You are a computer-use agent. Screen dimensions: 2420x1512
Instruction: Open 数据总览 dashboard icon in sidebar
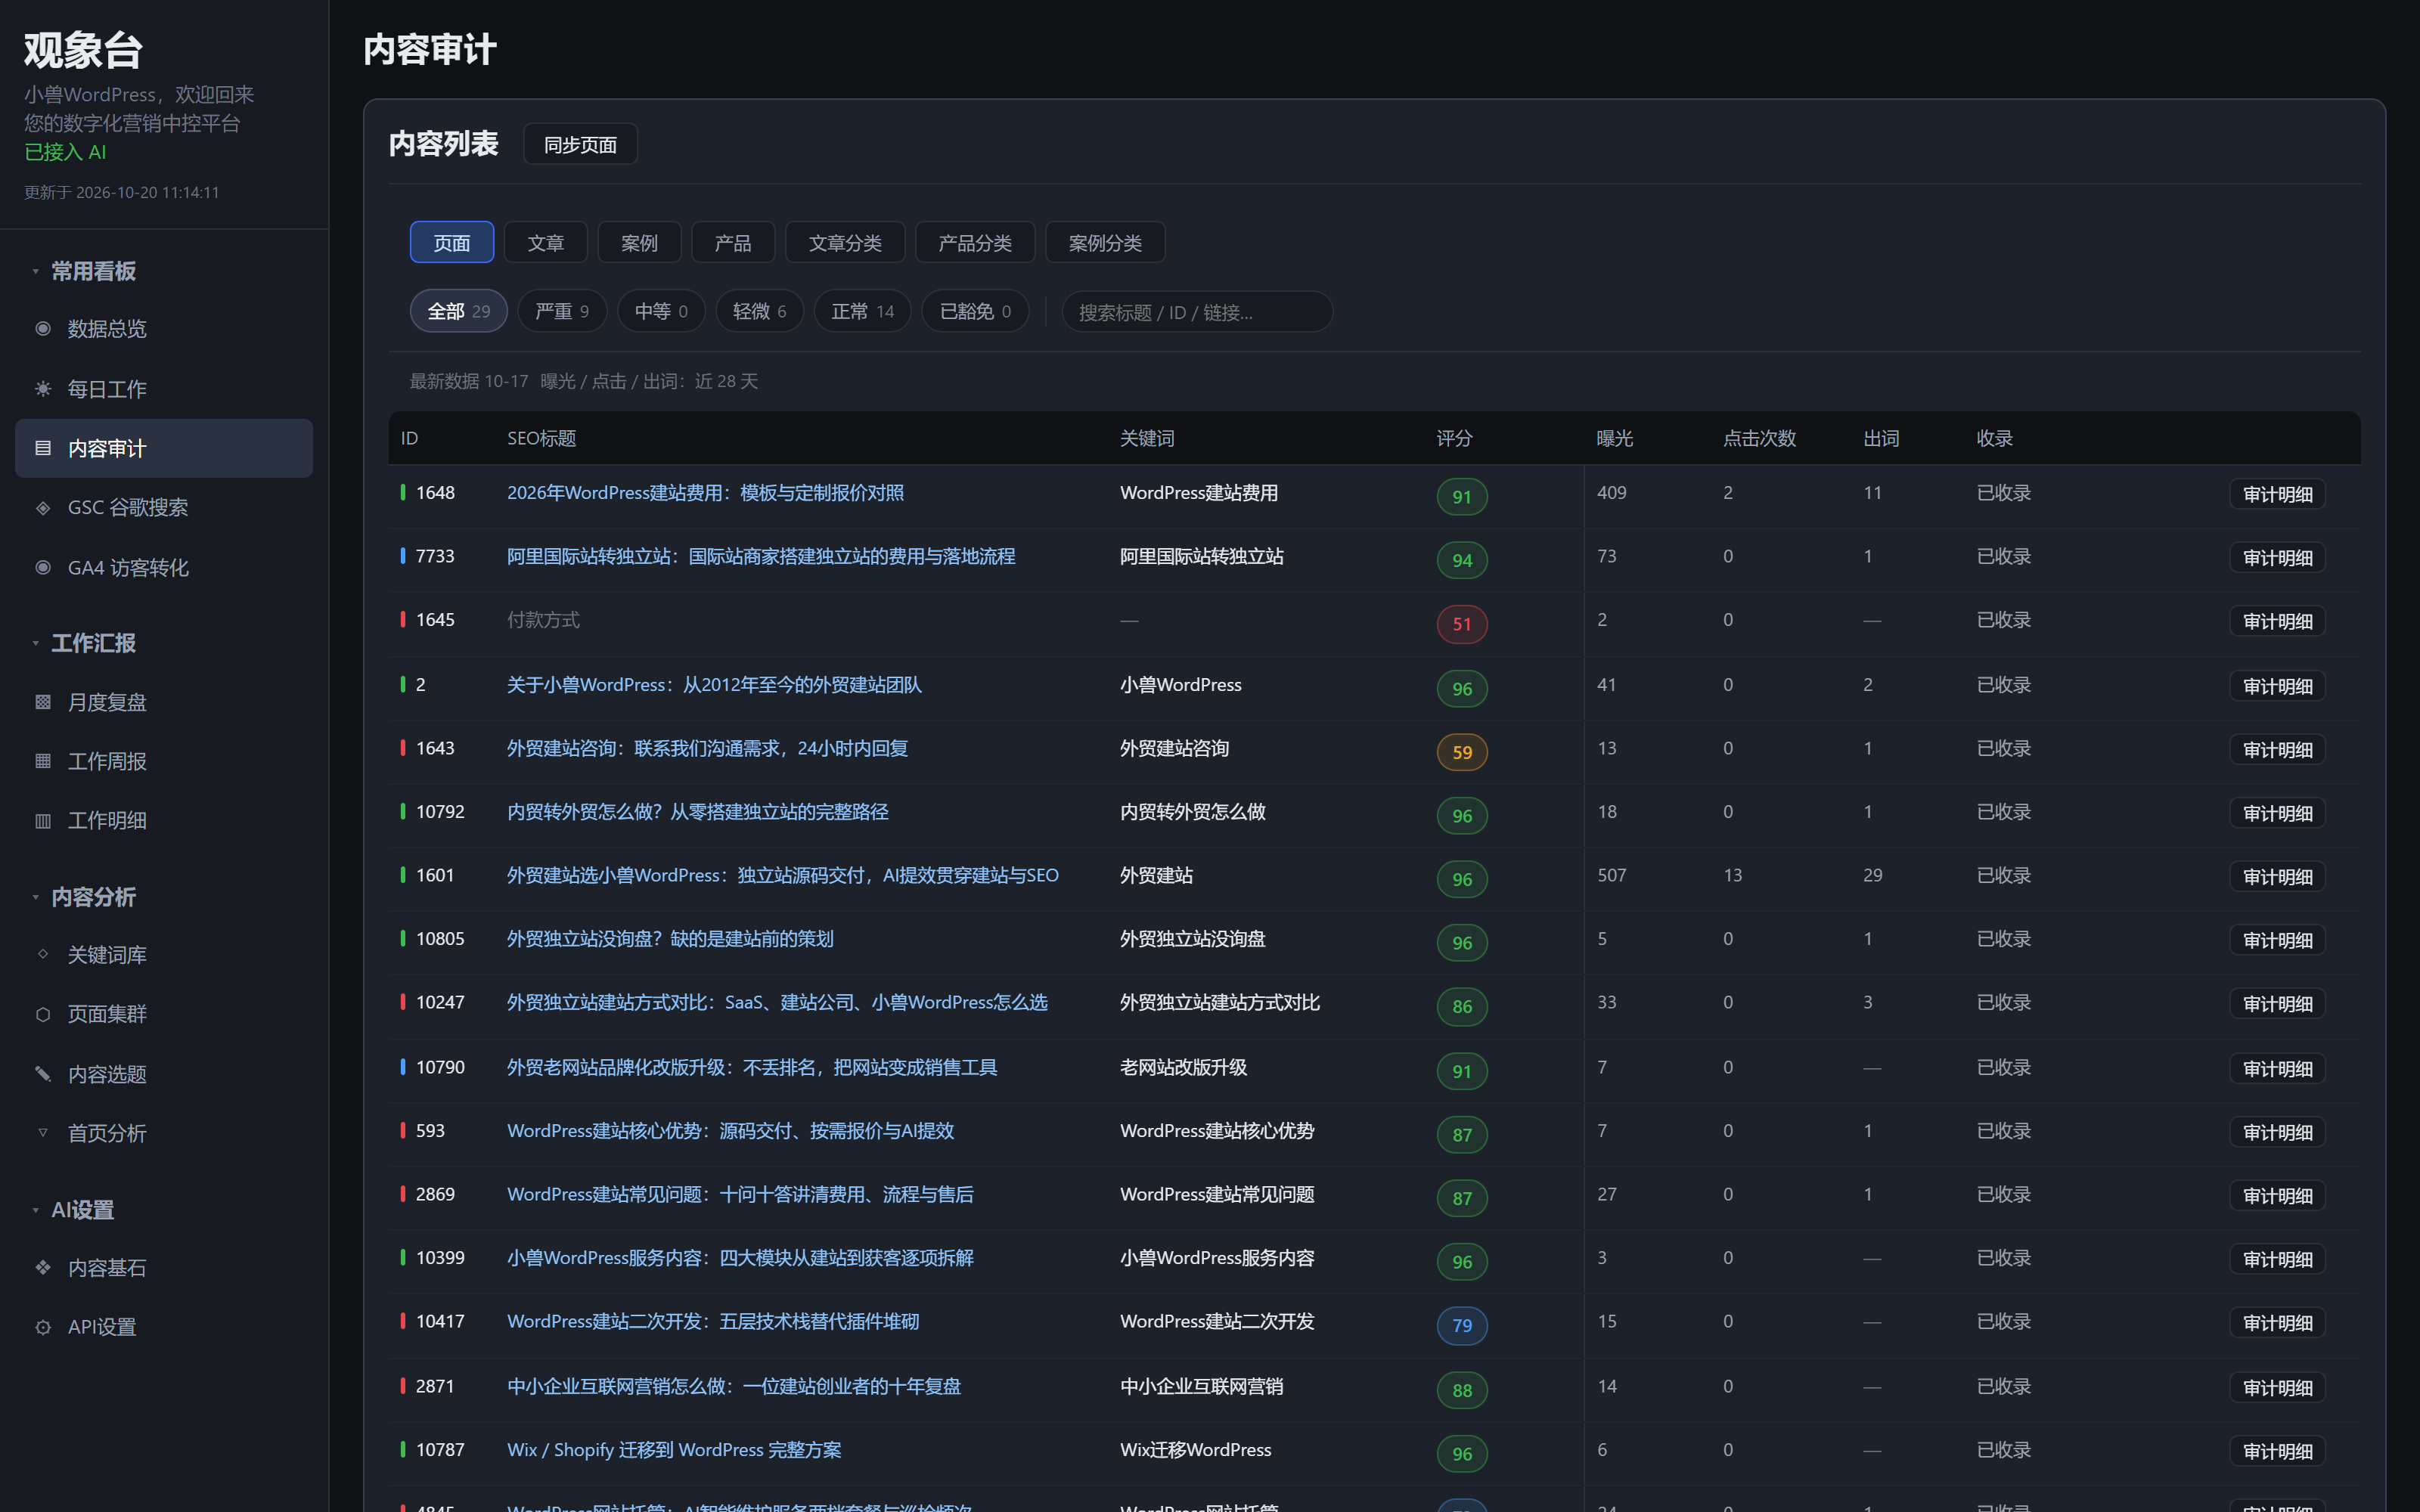[43, 329]
